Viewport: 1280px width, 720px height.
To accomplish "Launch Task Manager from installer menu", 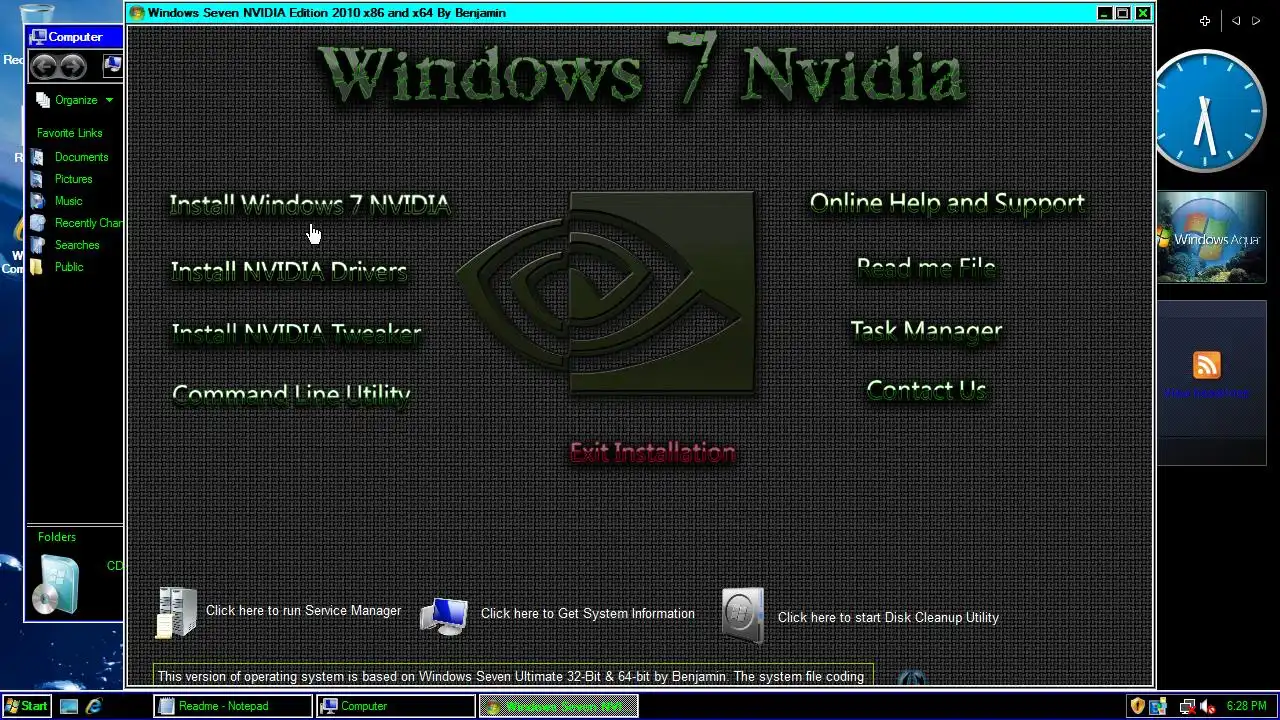I will 926,330.
